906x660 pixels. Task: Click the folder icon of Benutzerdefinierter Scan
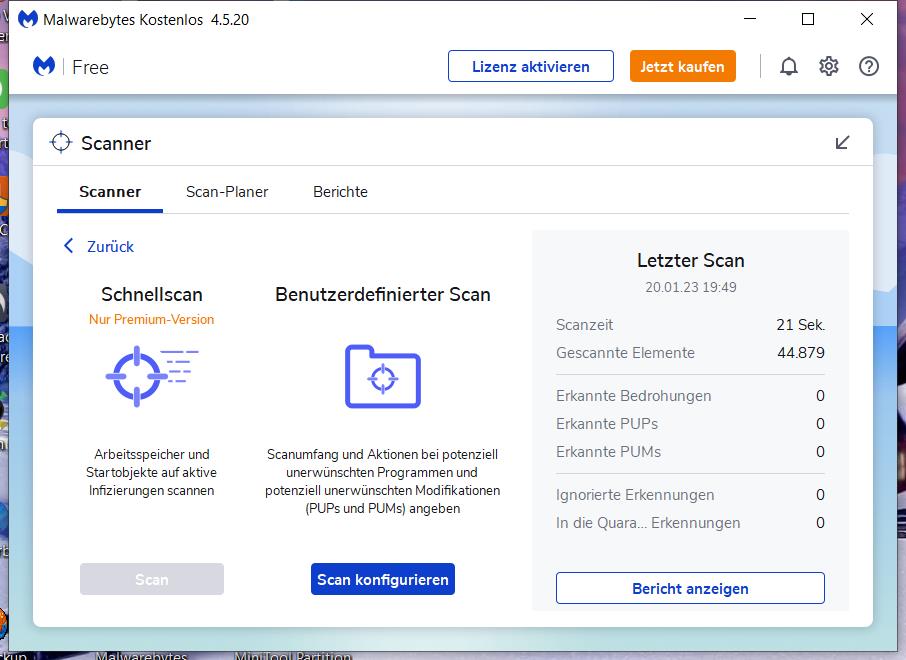[383, 376]
